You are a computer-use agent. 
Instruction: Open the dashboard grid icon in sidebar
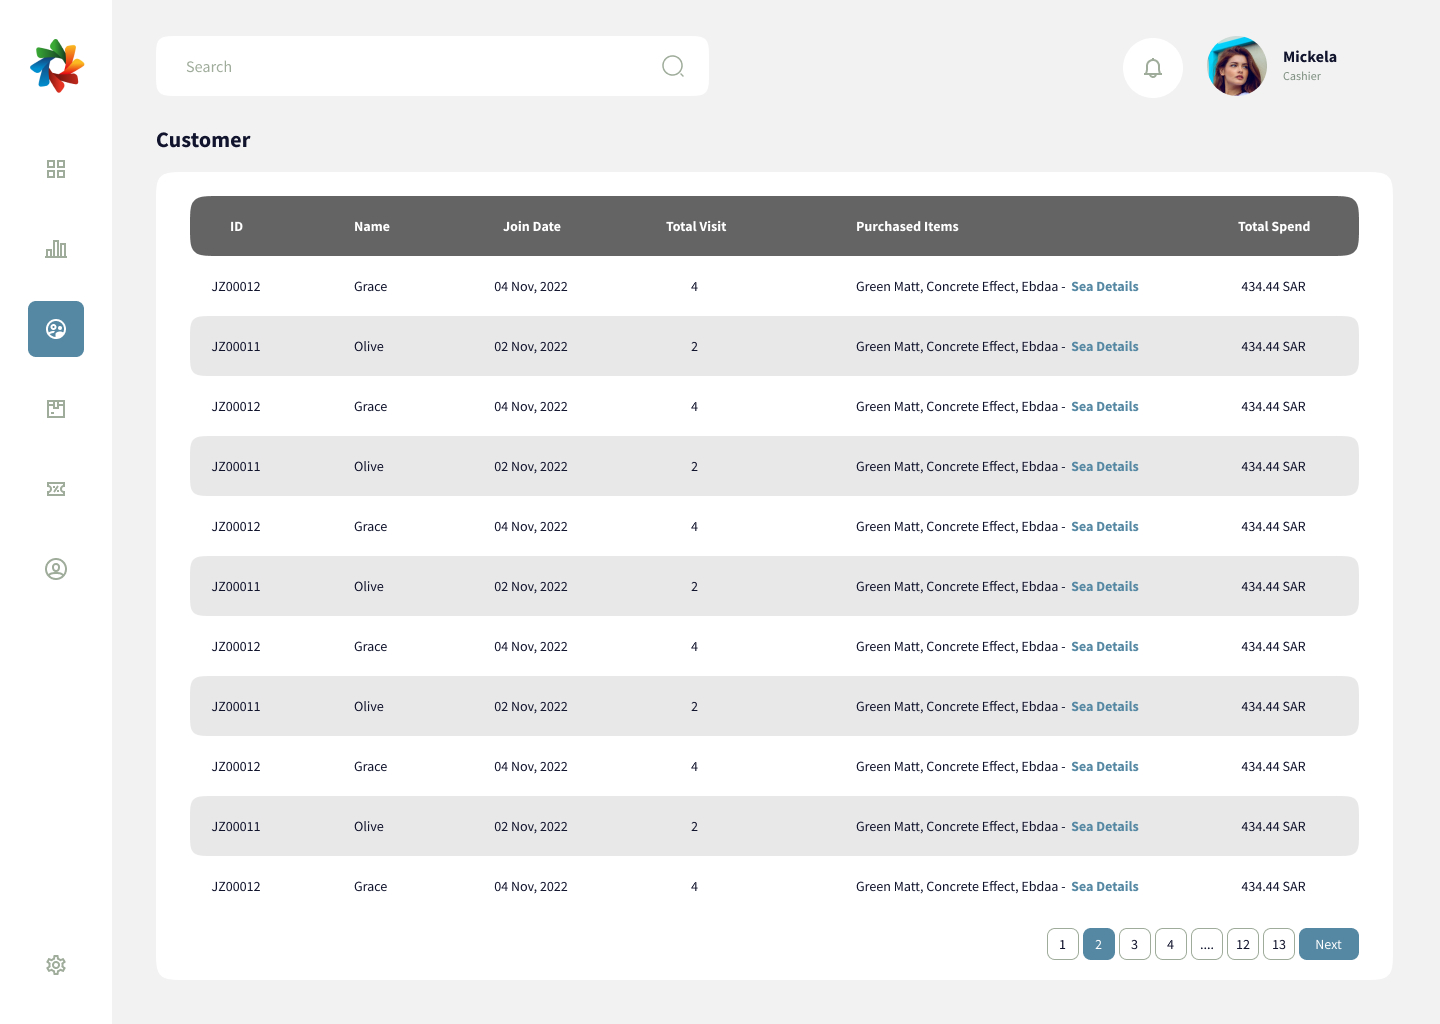pos(56,169)
